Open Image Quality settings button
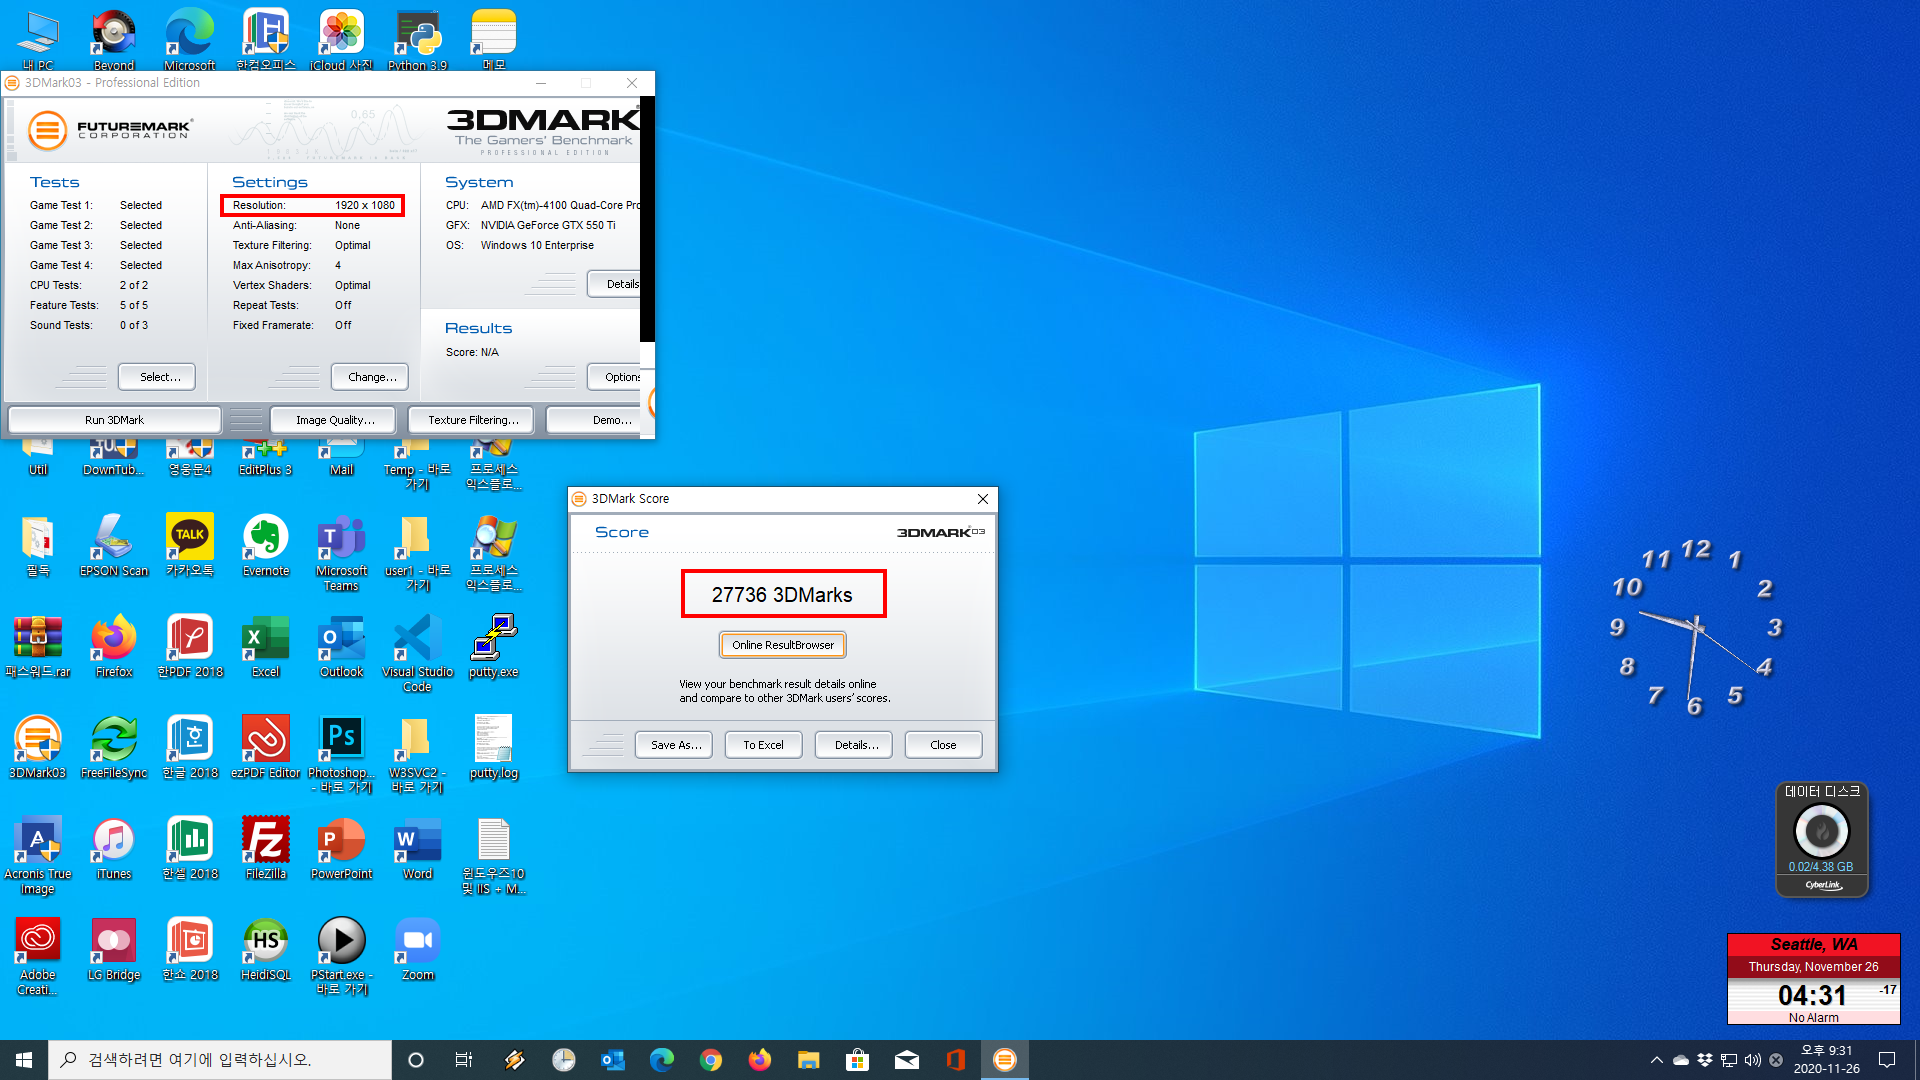This screenshot has height=1080, width=1920. [x=335, y=420]
